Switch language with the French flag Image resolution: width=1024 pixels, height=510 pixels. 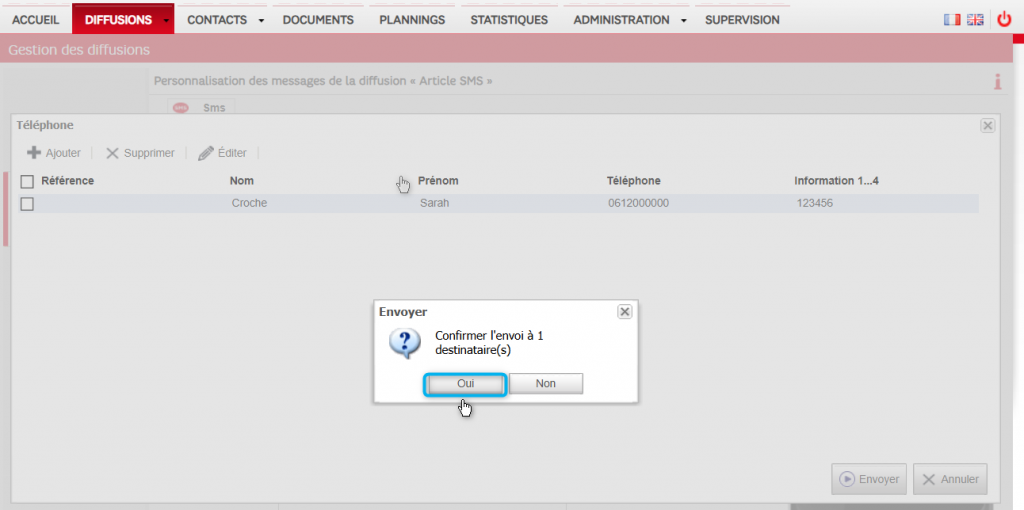pyautogui.click(x=952, y=20)
